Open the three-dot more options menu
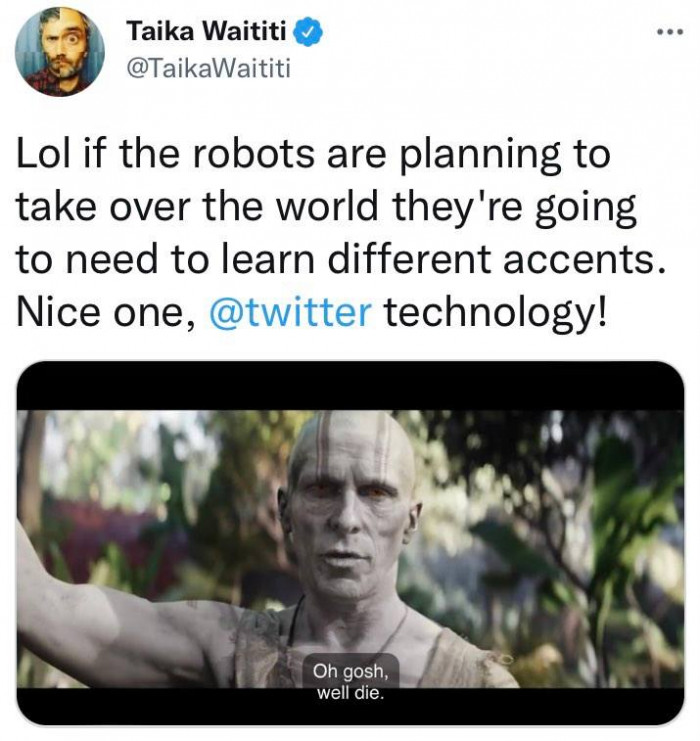This screenshot has width=700, height=741. (x=670, y=32)
